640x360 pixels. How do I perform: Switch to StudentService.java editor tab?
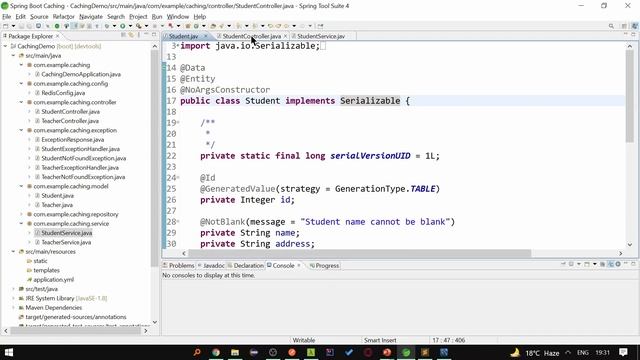[321, 36]
